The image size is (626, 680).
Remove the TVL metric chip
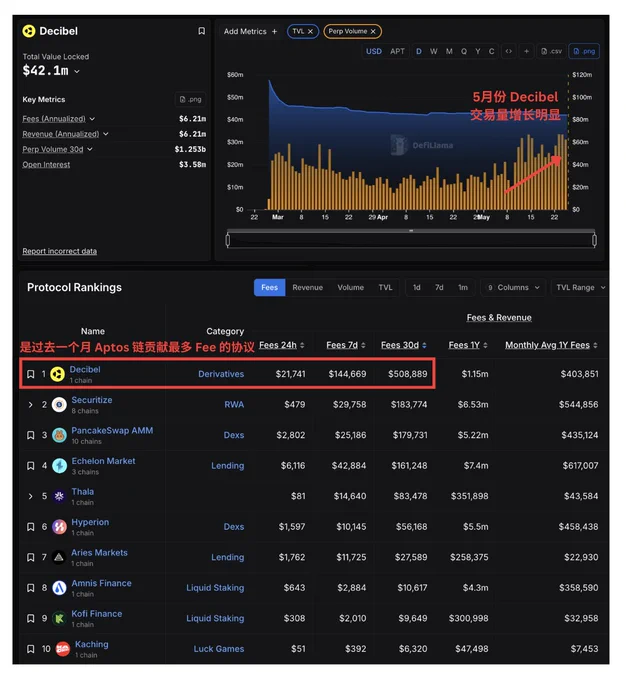click(310, 31)
